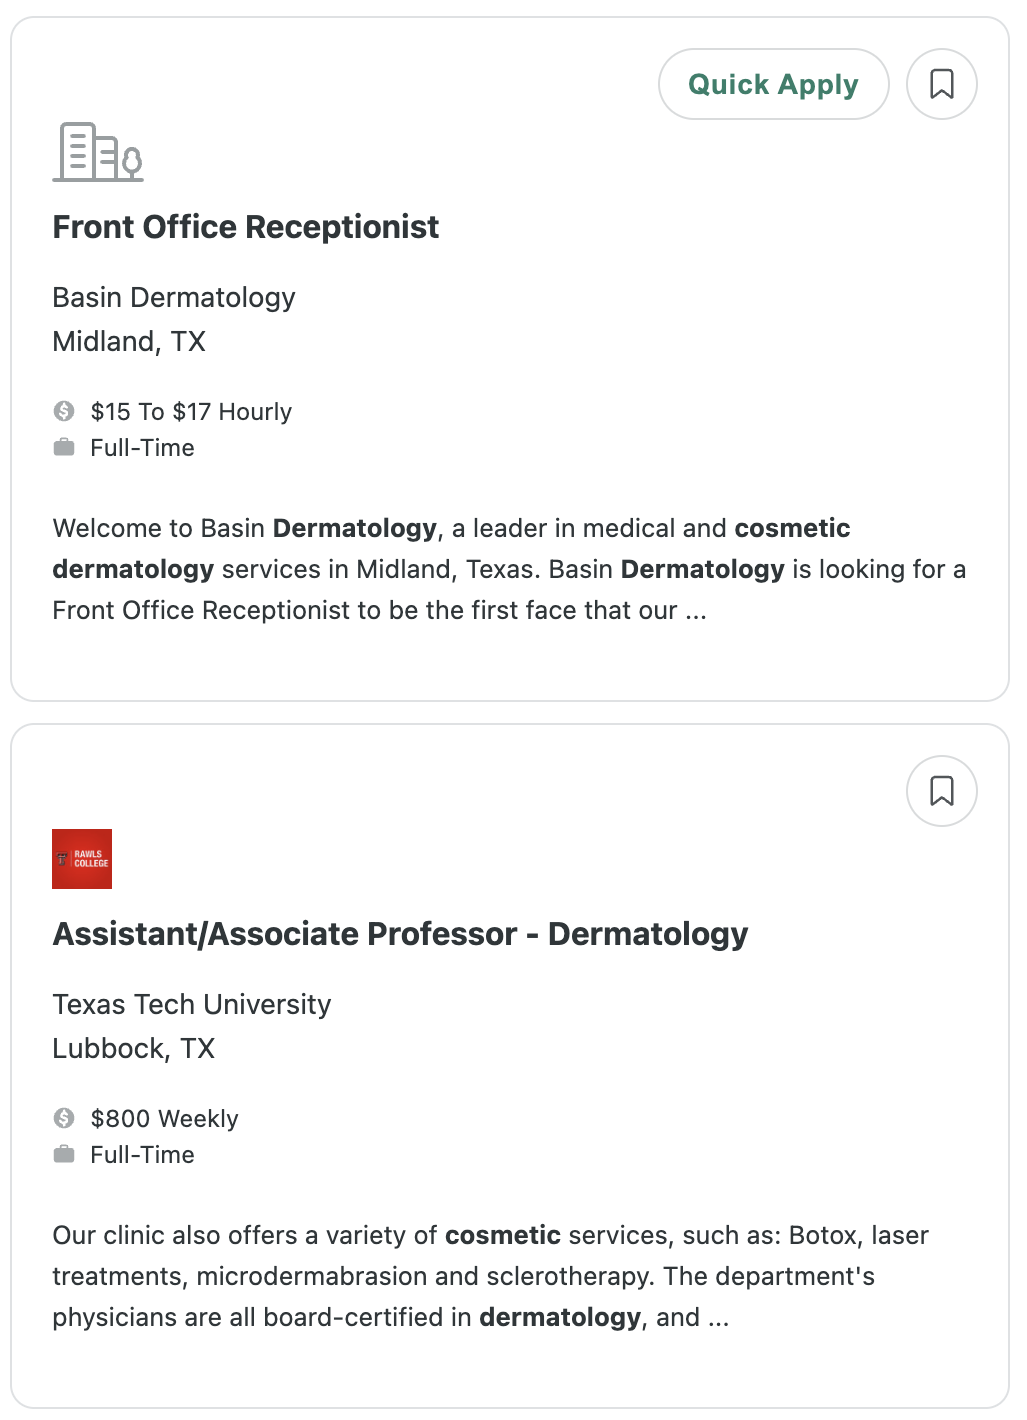Viewport: 1027px width, 1420px height.
Task: Open the Front Office Receptionist job title
Action: coord(246,227)
